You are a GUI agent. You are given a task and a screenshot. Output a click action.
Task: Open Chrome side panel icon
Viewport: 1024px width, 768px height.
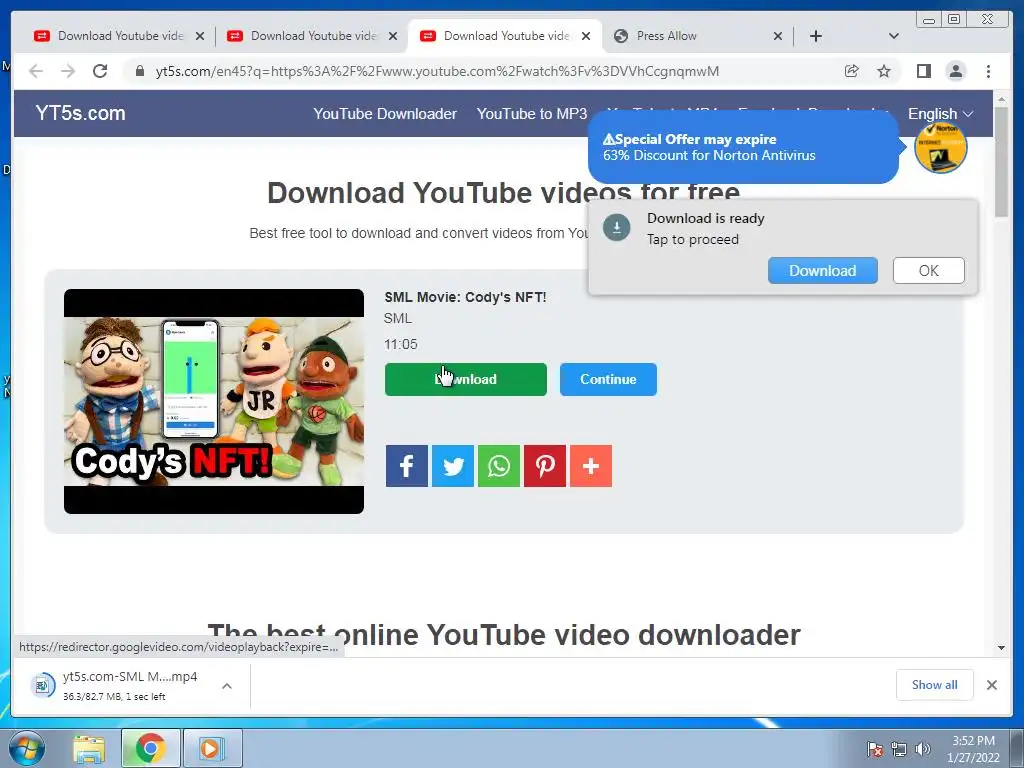tap(923, 71)
